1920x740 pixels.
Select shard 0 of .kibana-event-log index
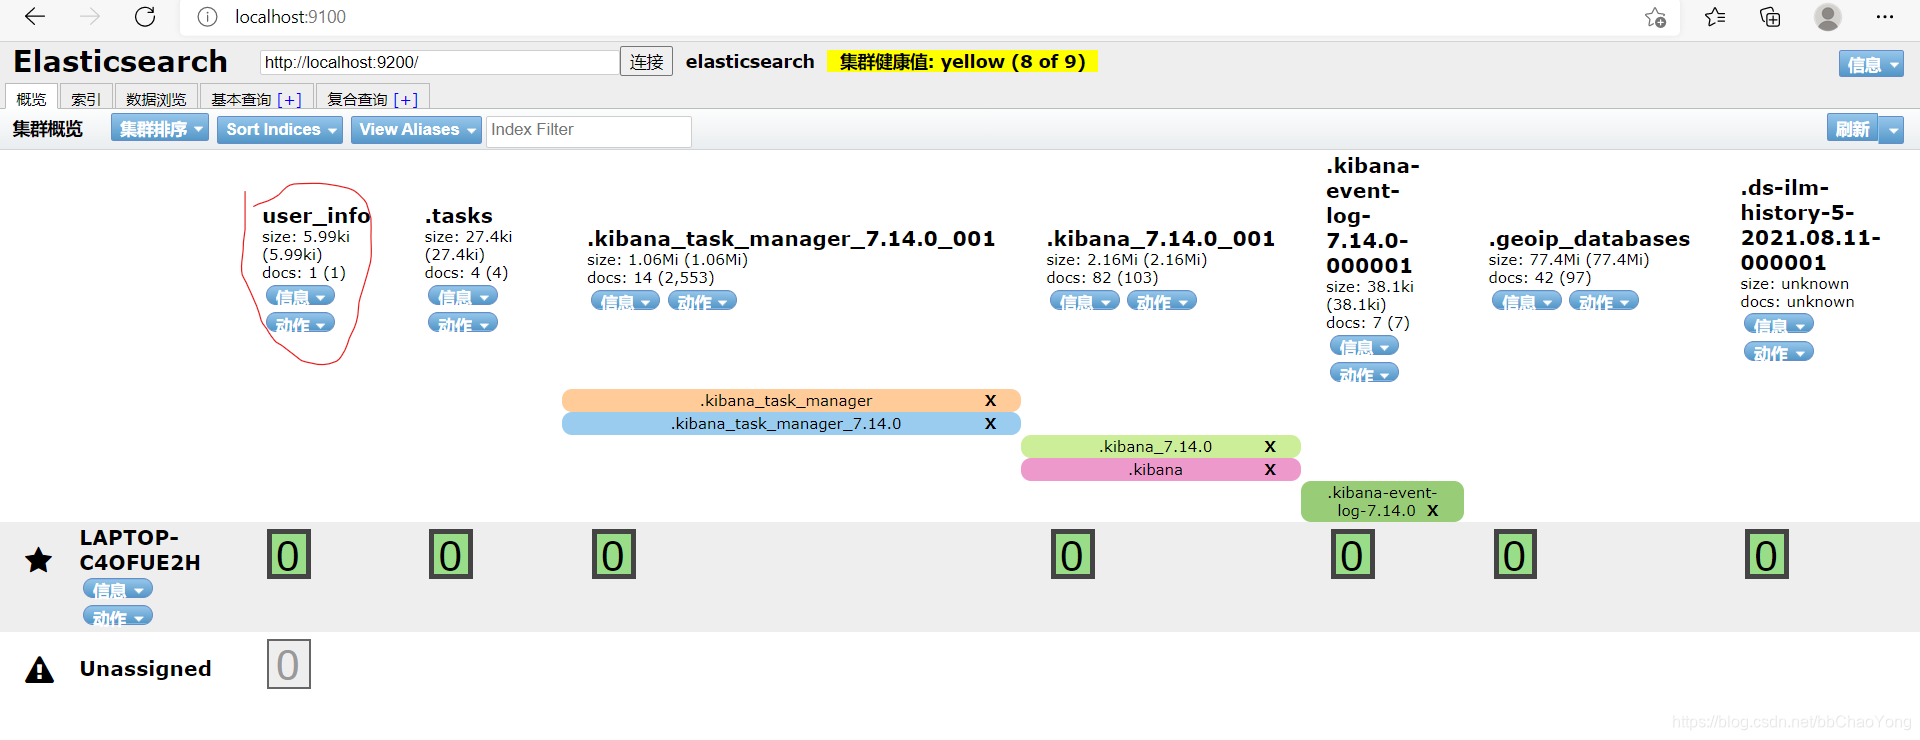pos(1353,555)
